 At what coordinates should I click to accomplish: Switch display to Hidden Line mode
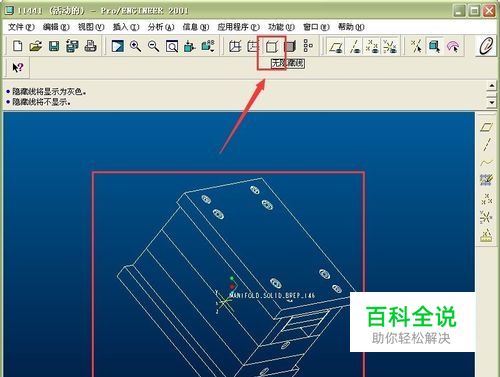coord(253,46)
